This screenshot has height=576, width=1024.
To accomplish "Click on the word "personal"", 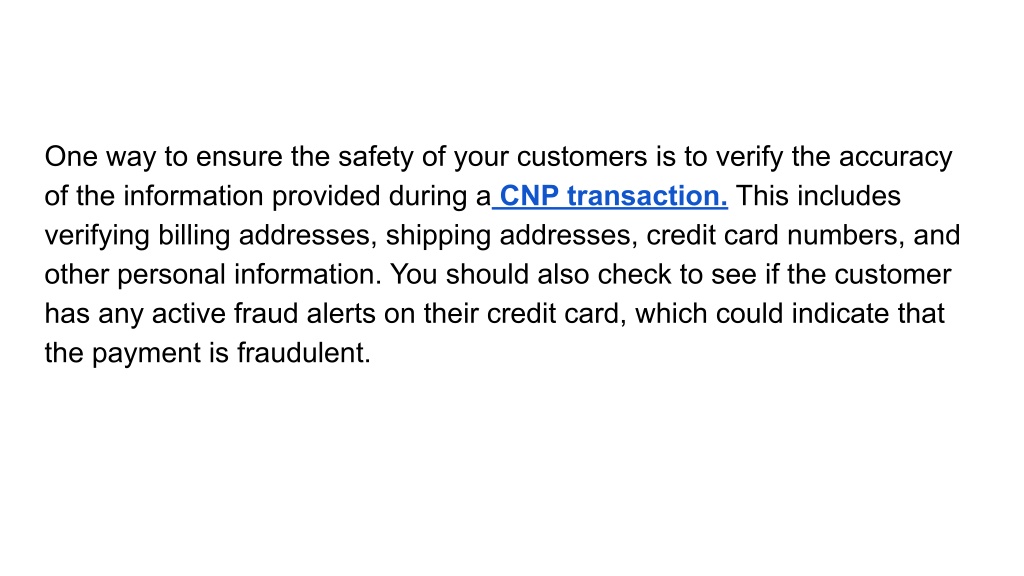I will [x=171, y=275].
